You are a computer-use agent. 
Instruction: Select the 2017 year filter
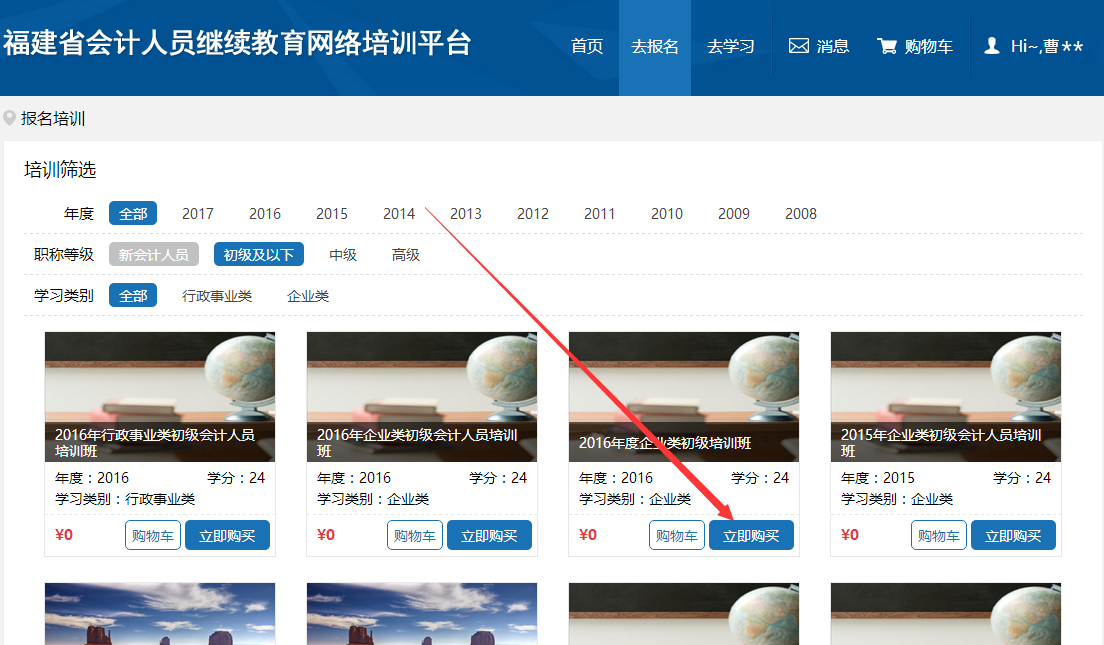click(198, 213)
